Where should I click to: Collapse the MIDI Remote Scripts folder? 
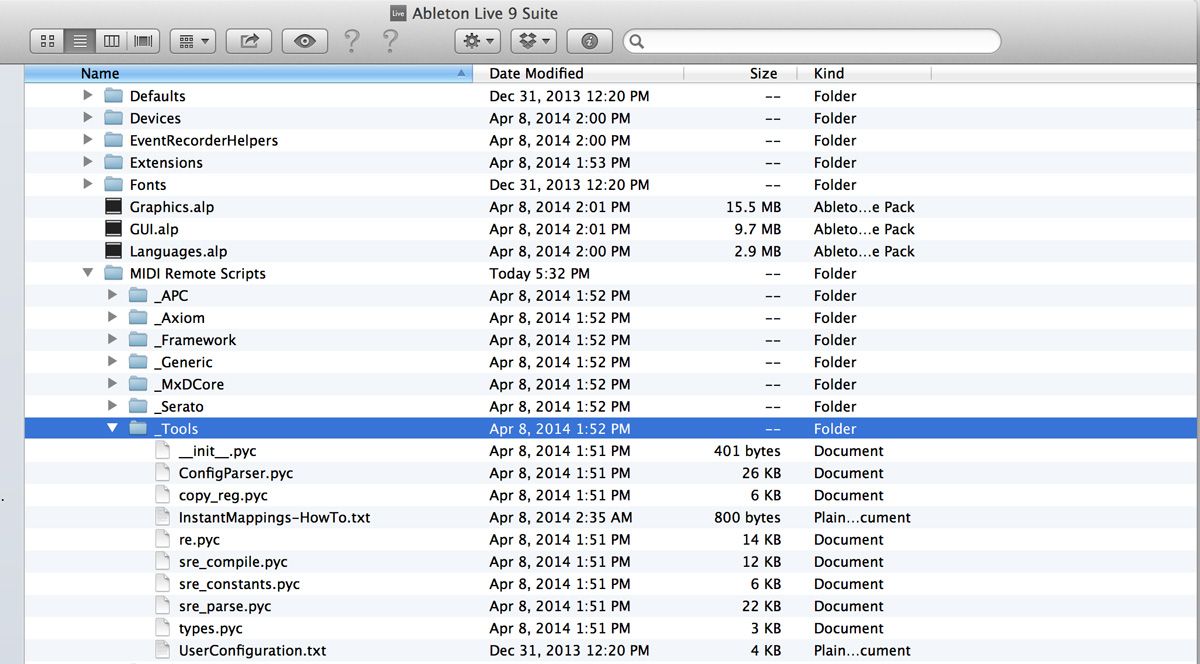click(88, 273)
